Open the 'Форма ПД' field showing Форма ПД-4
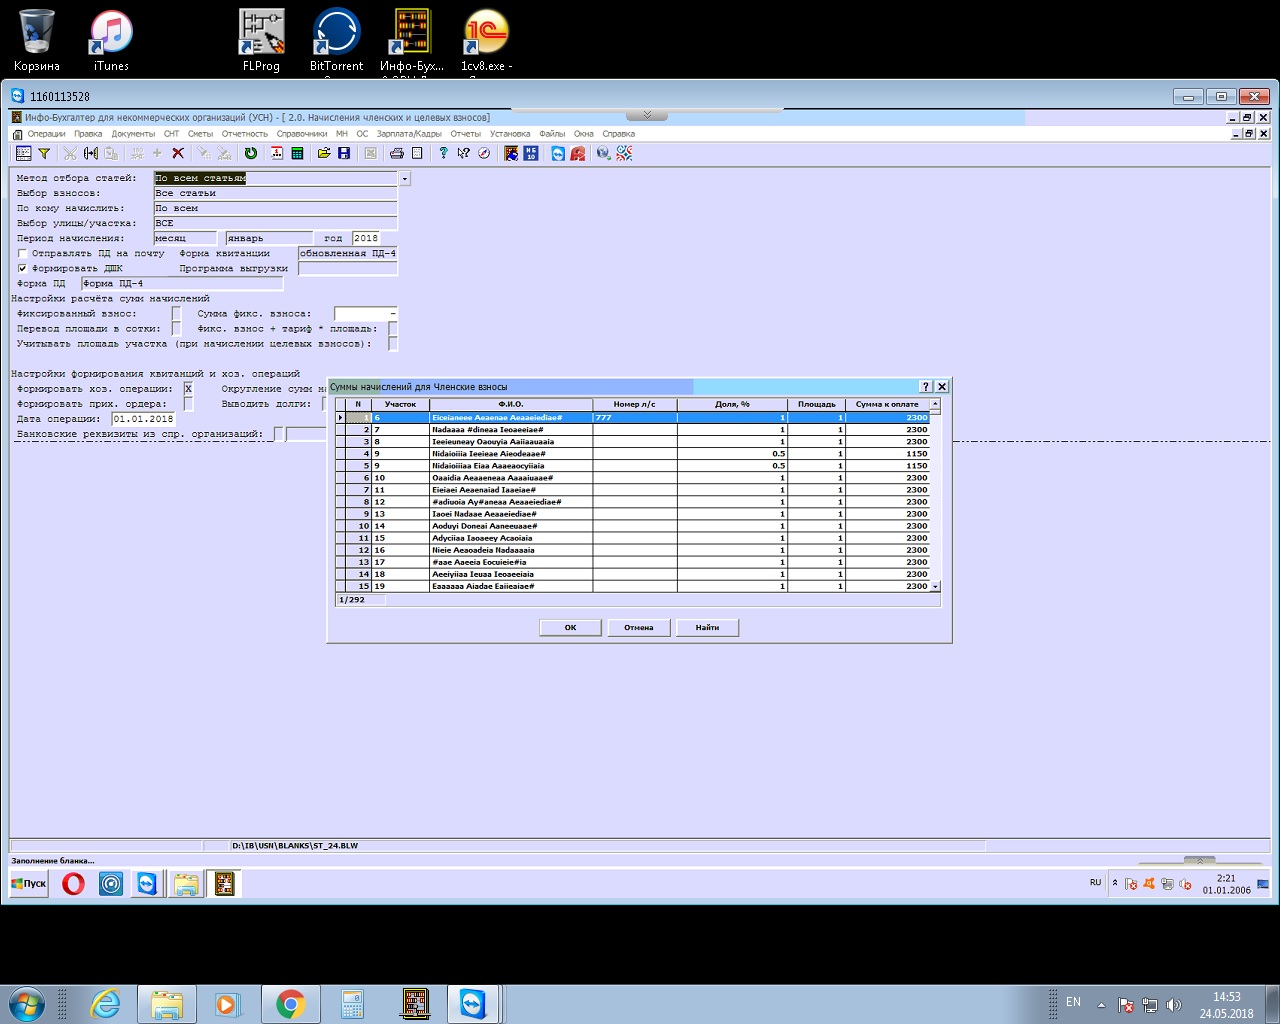Image resolution: width=1280 pixels, height=1024 pixels. [182, 283]
